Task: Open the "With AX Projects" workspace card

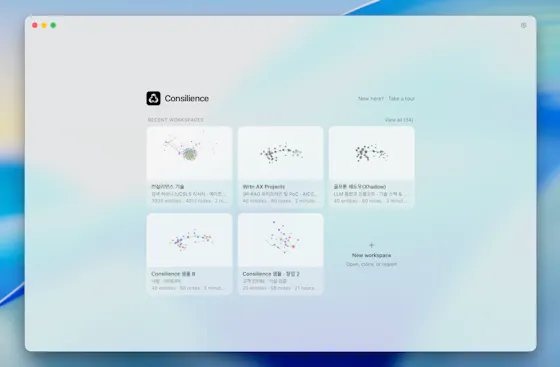Action: click(x=281, y=166)
